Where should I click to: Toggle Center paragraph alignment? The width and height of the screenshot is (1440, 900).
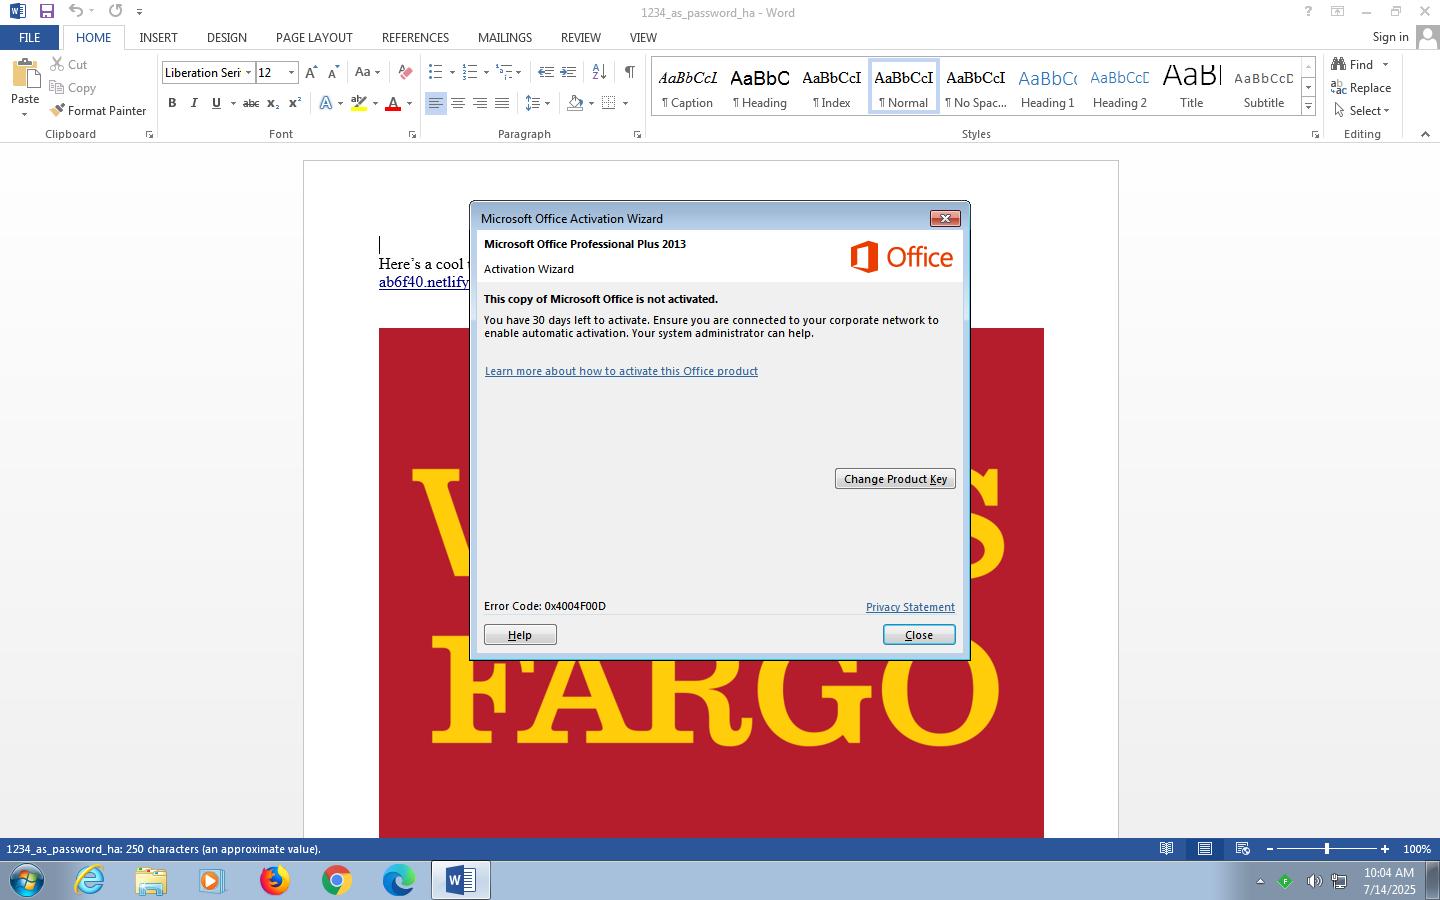click(458, 103)
